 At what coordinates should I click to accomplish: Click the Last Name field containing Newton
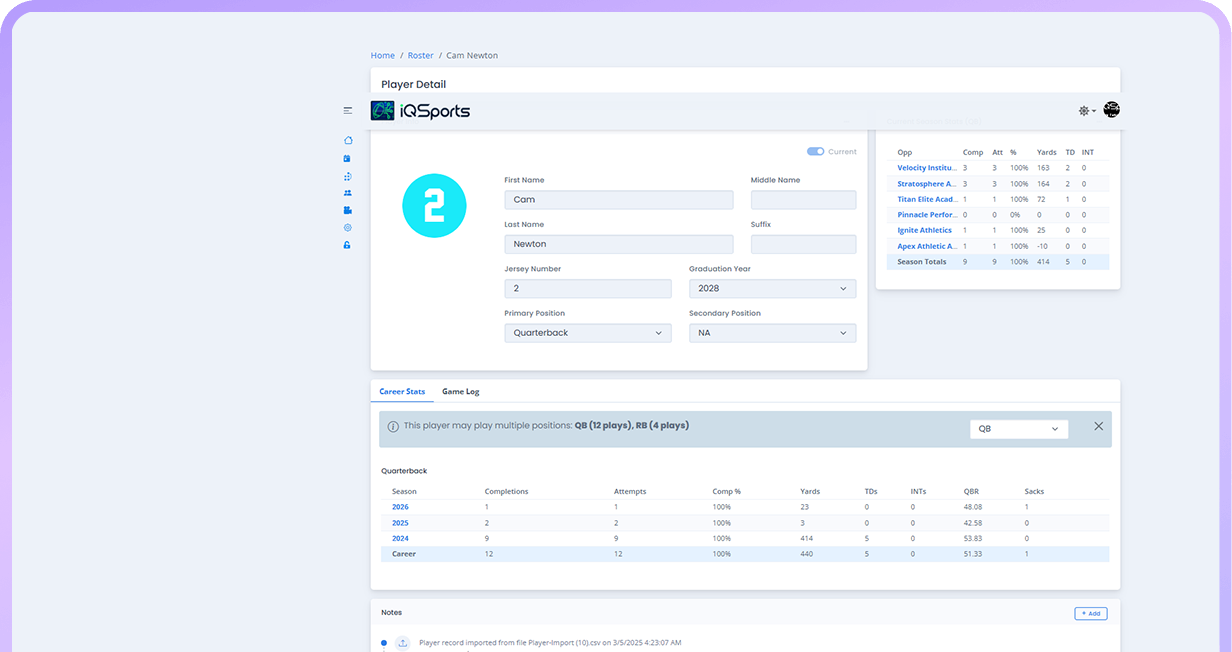(618, 244)
